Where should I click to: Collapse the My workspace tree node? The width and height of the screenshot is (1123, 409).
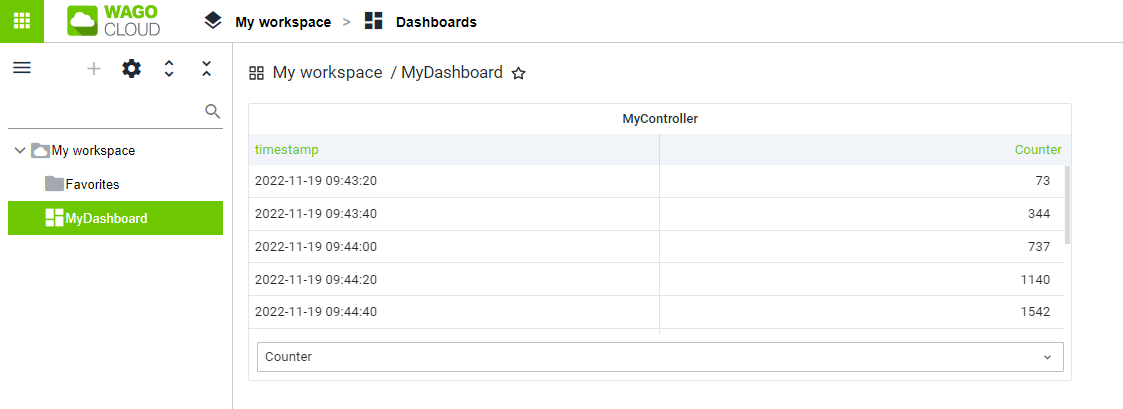coord(19,151)
